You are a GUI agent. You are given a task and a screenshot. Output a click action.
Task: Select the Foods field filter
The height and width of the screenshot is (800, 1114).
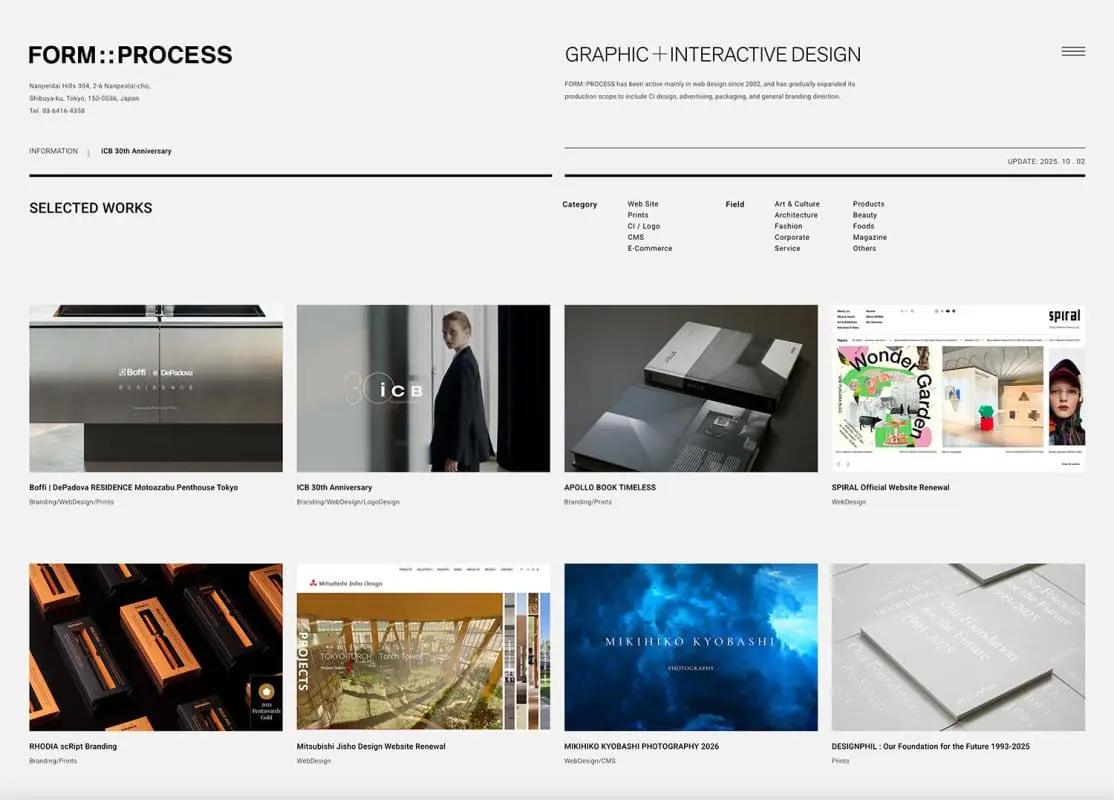[863, 226]
